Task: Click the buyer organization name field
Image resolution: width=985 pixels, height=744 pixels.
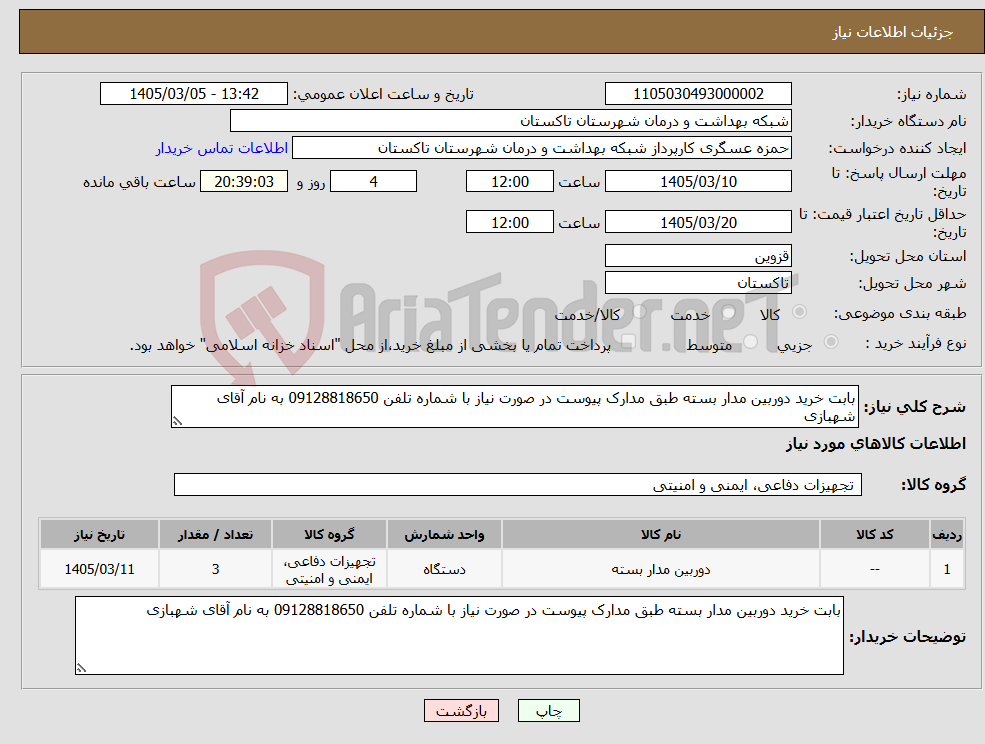Action: [511, 121]
